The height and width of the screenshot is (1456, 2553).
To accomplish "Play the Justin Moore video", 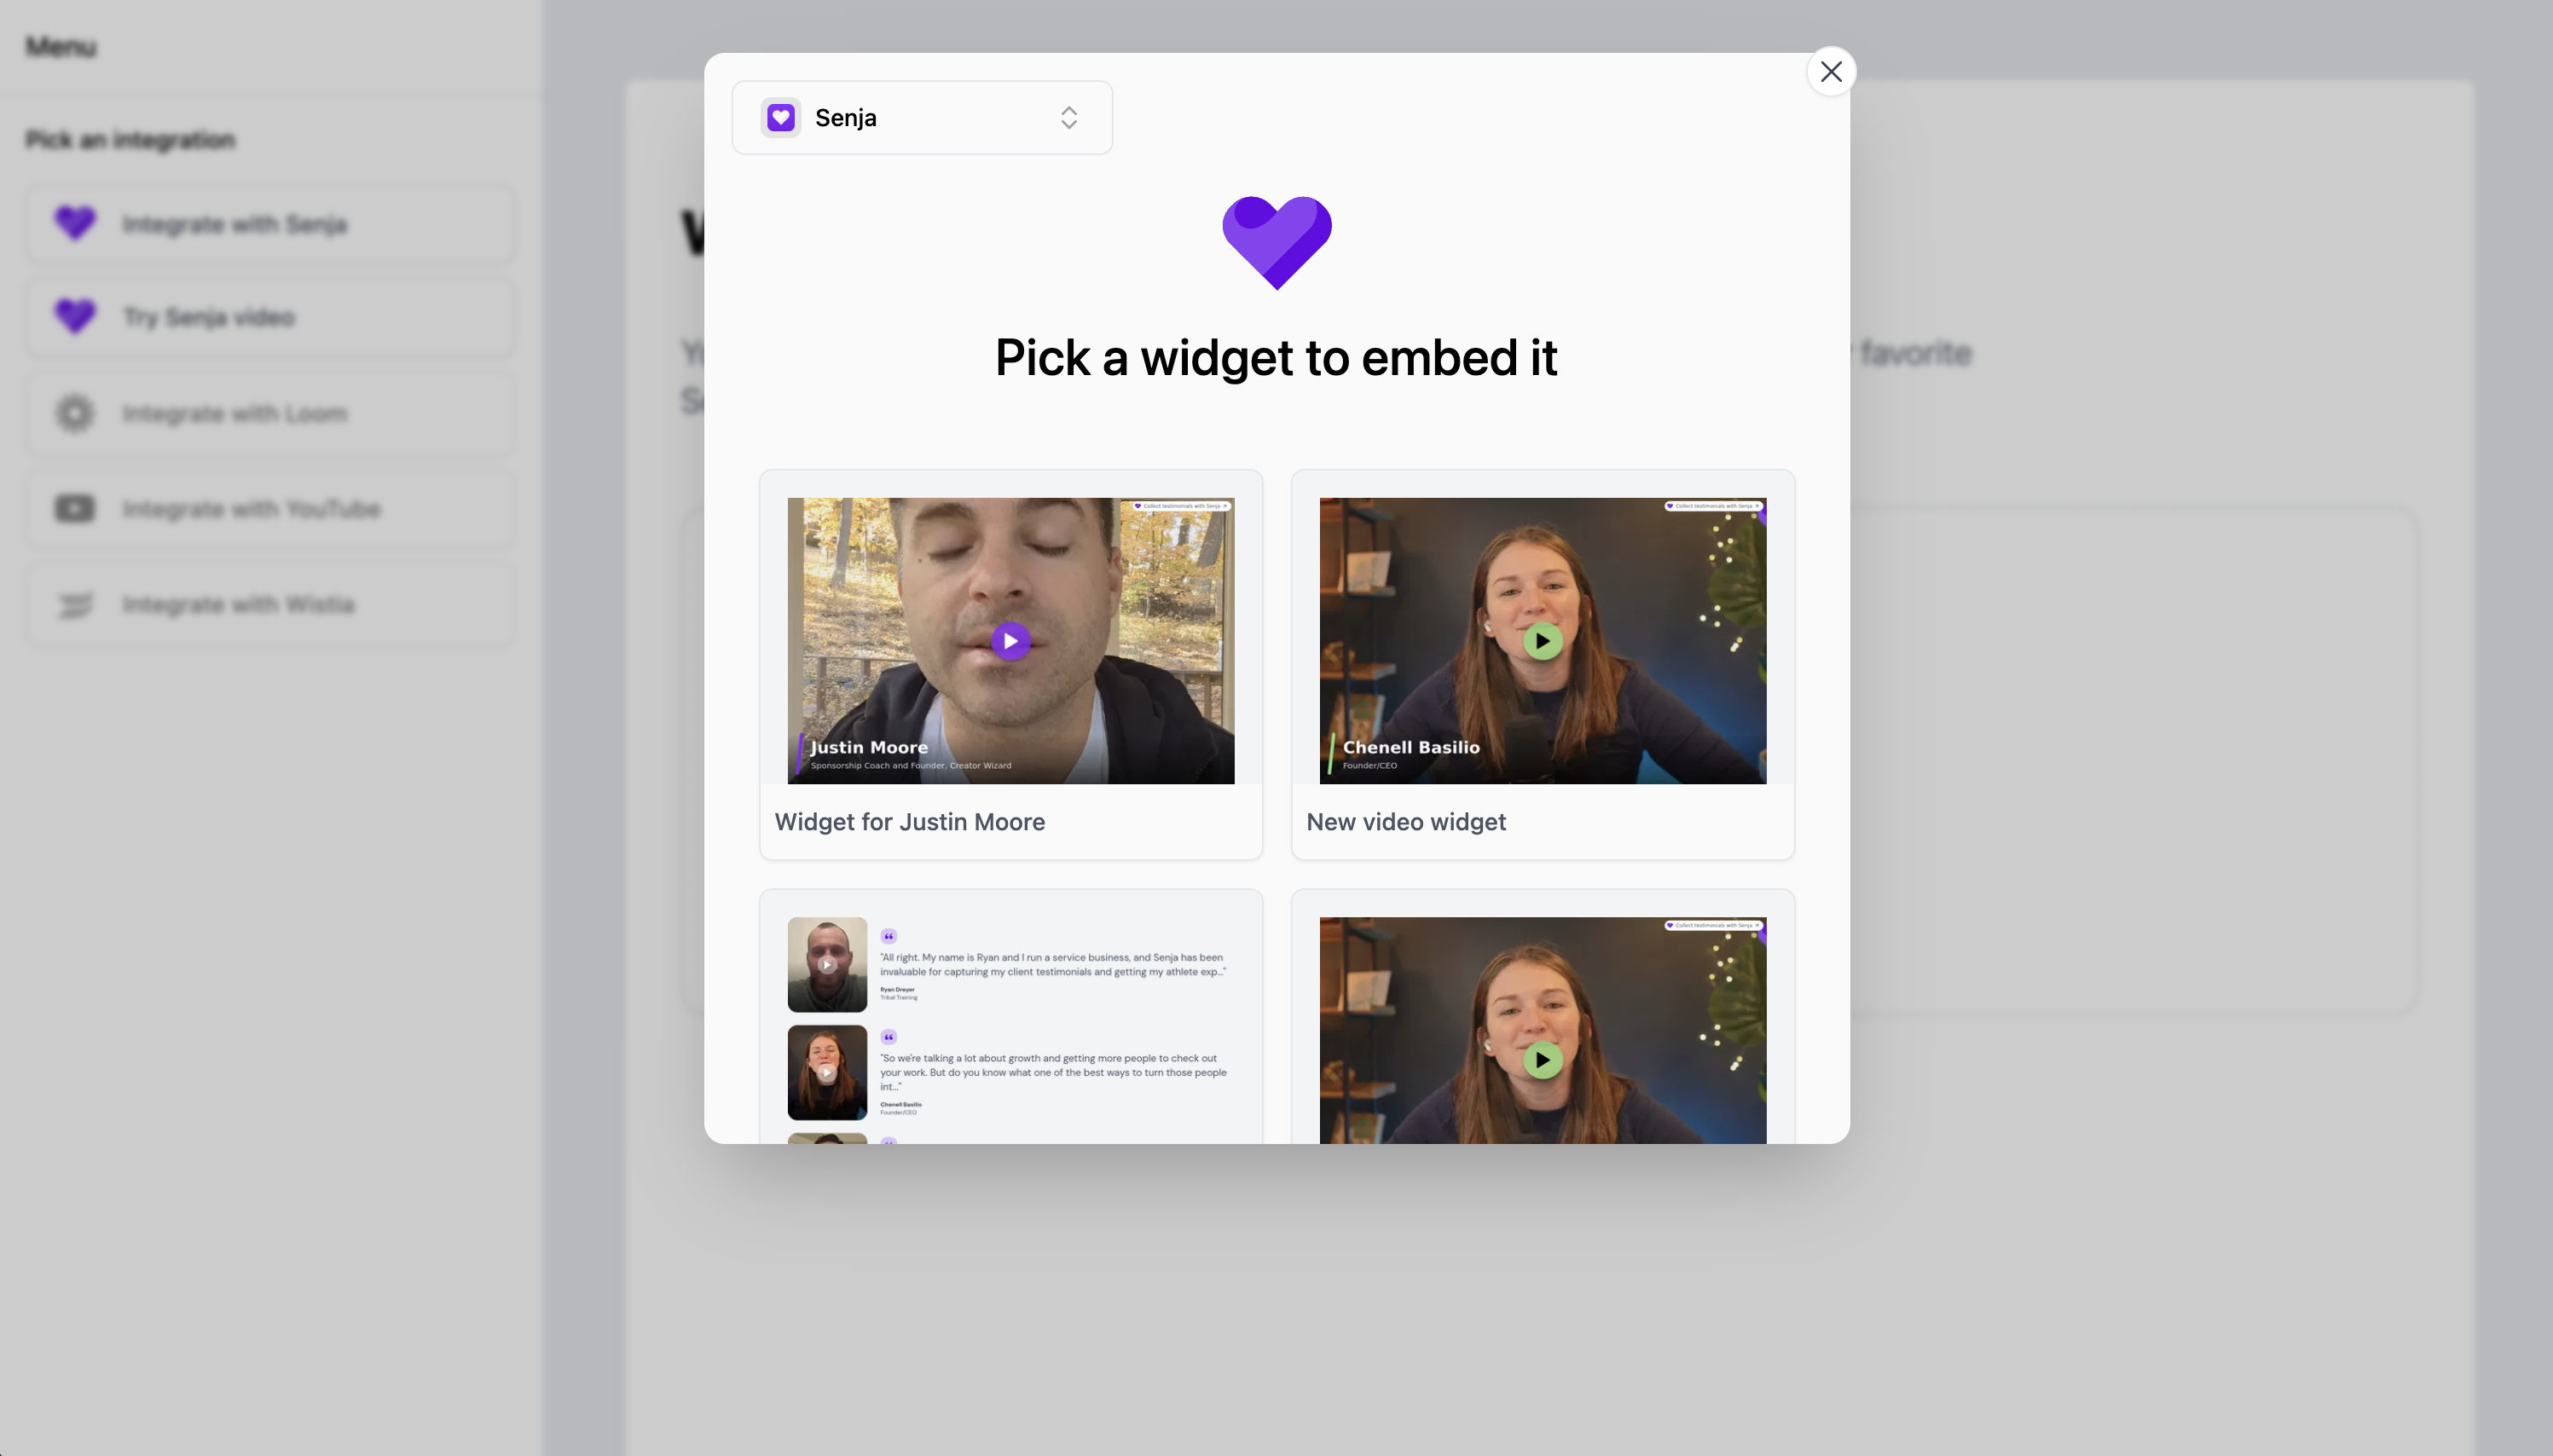I will (1010, 641).
